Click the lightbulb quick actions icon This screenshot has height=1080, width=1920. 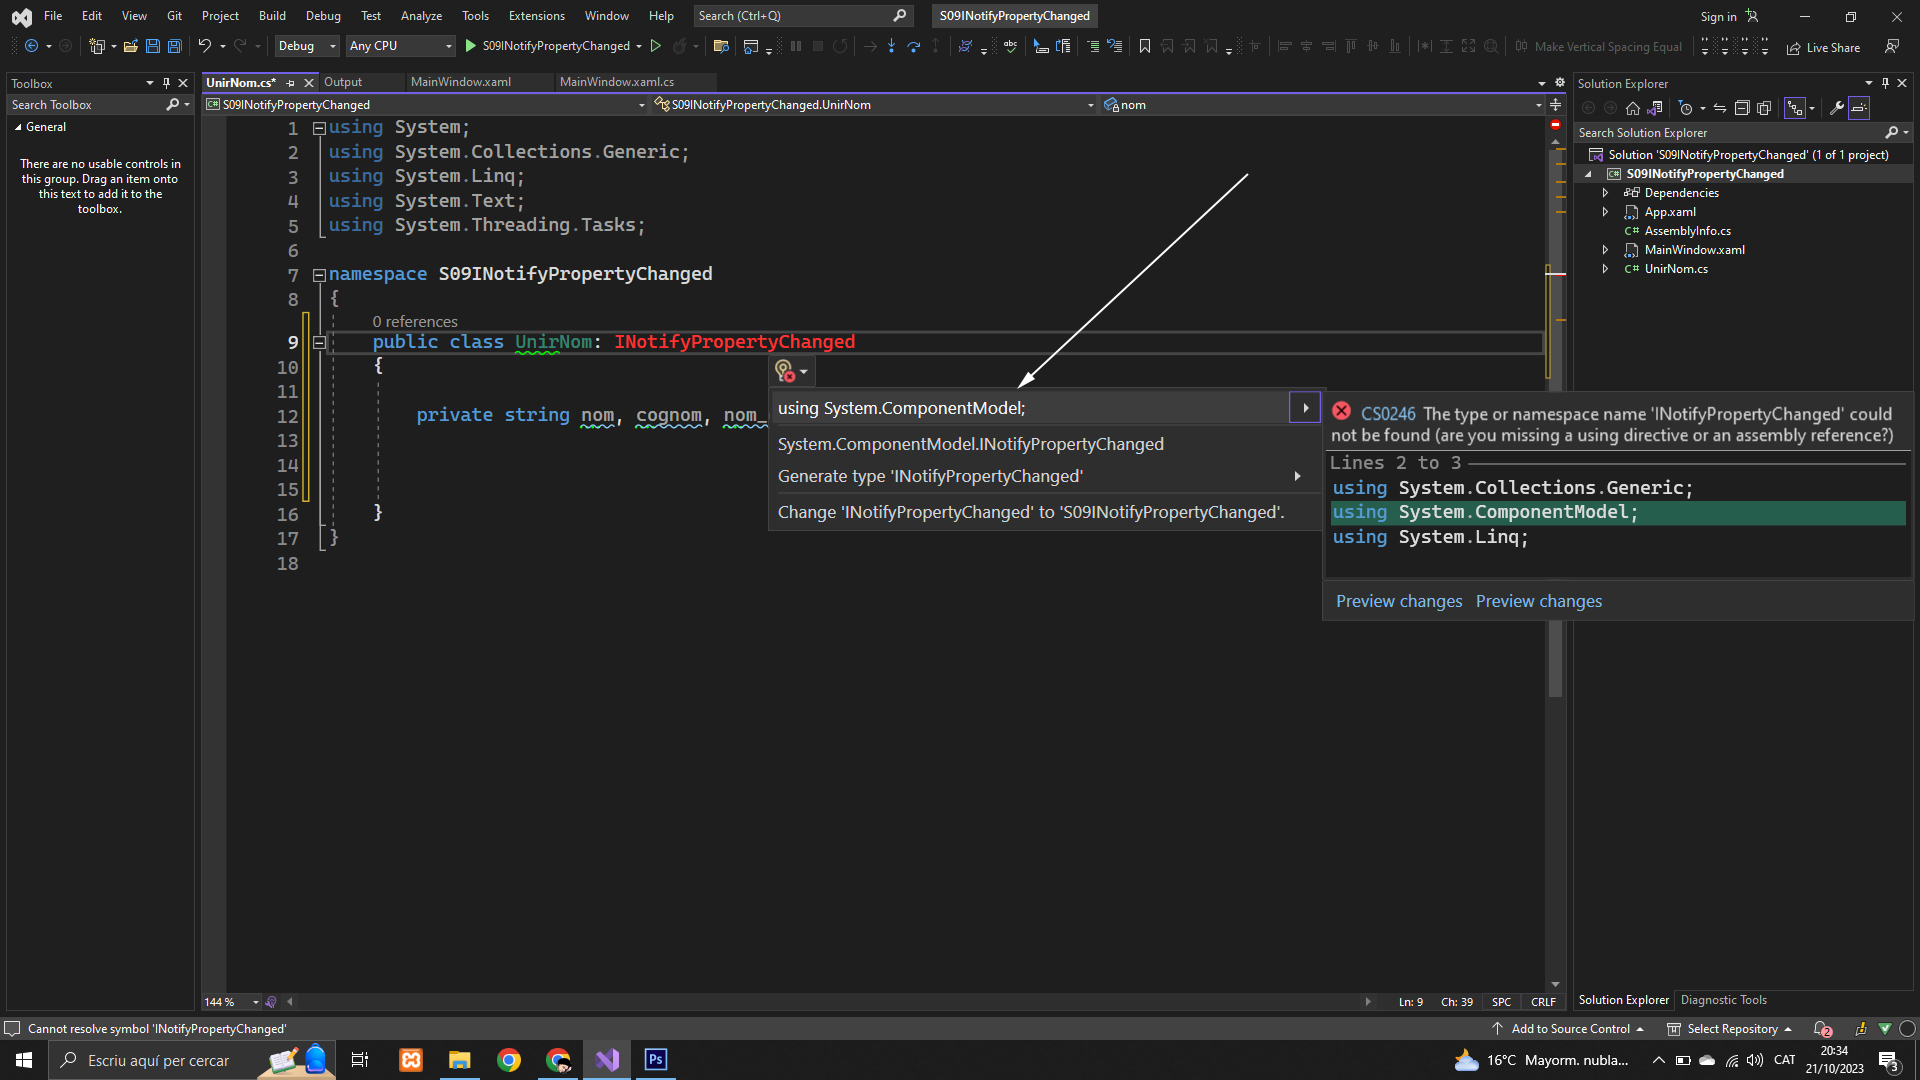(x=785, y=371)
